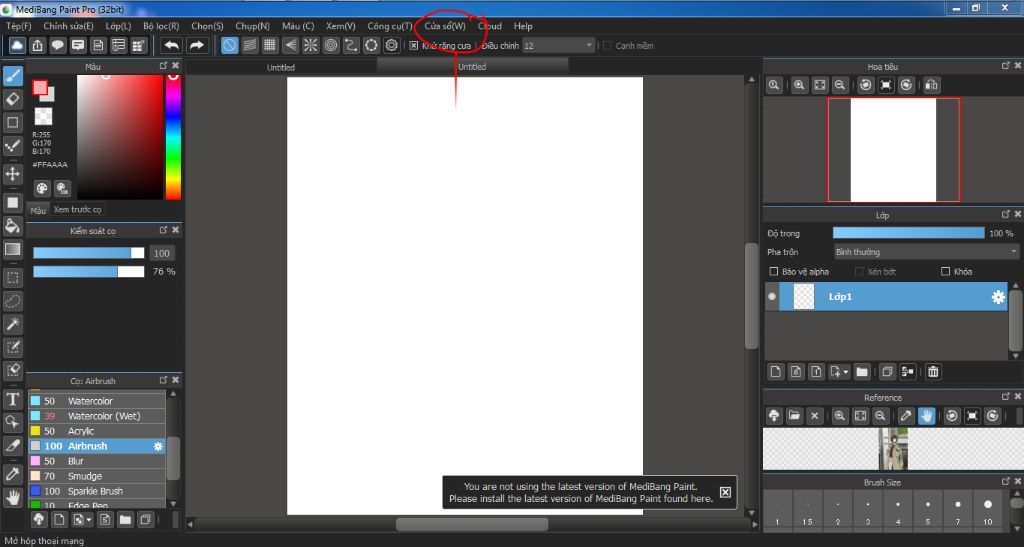
Task: Open Lớp1 layer settings gear
Action: [x=998, y=297]
